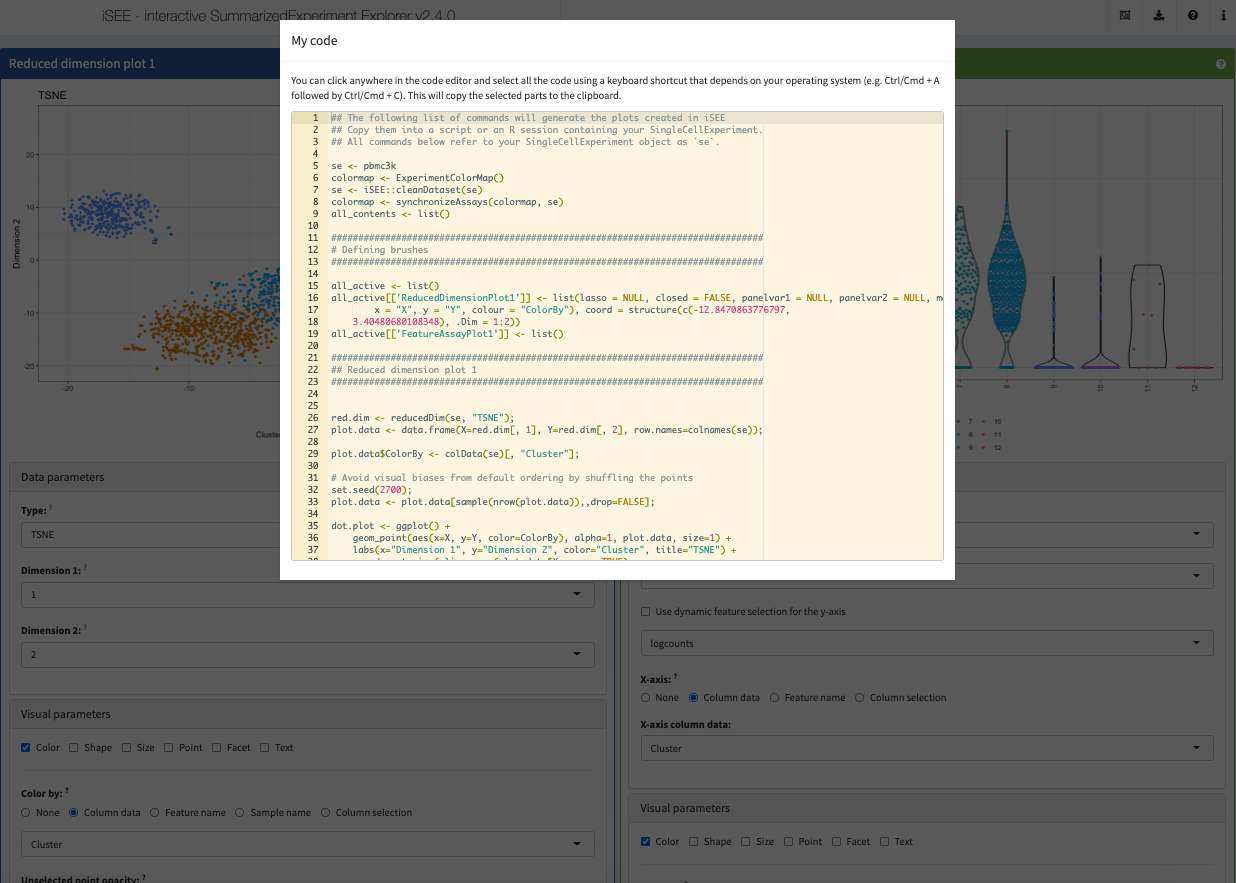
Task: Click help icon on green panel header
Action: click(x=1220, y=64)
